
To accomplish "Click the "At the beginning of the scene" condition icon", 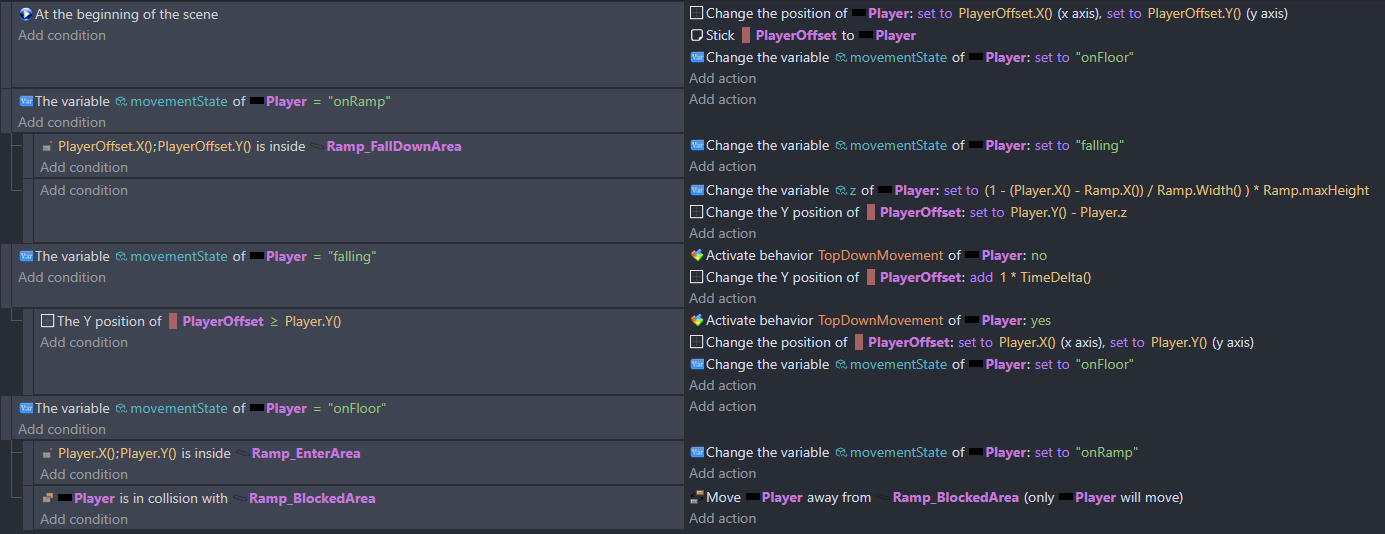I will click(x=26, y=15).
